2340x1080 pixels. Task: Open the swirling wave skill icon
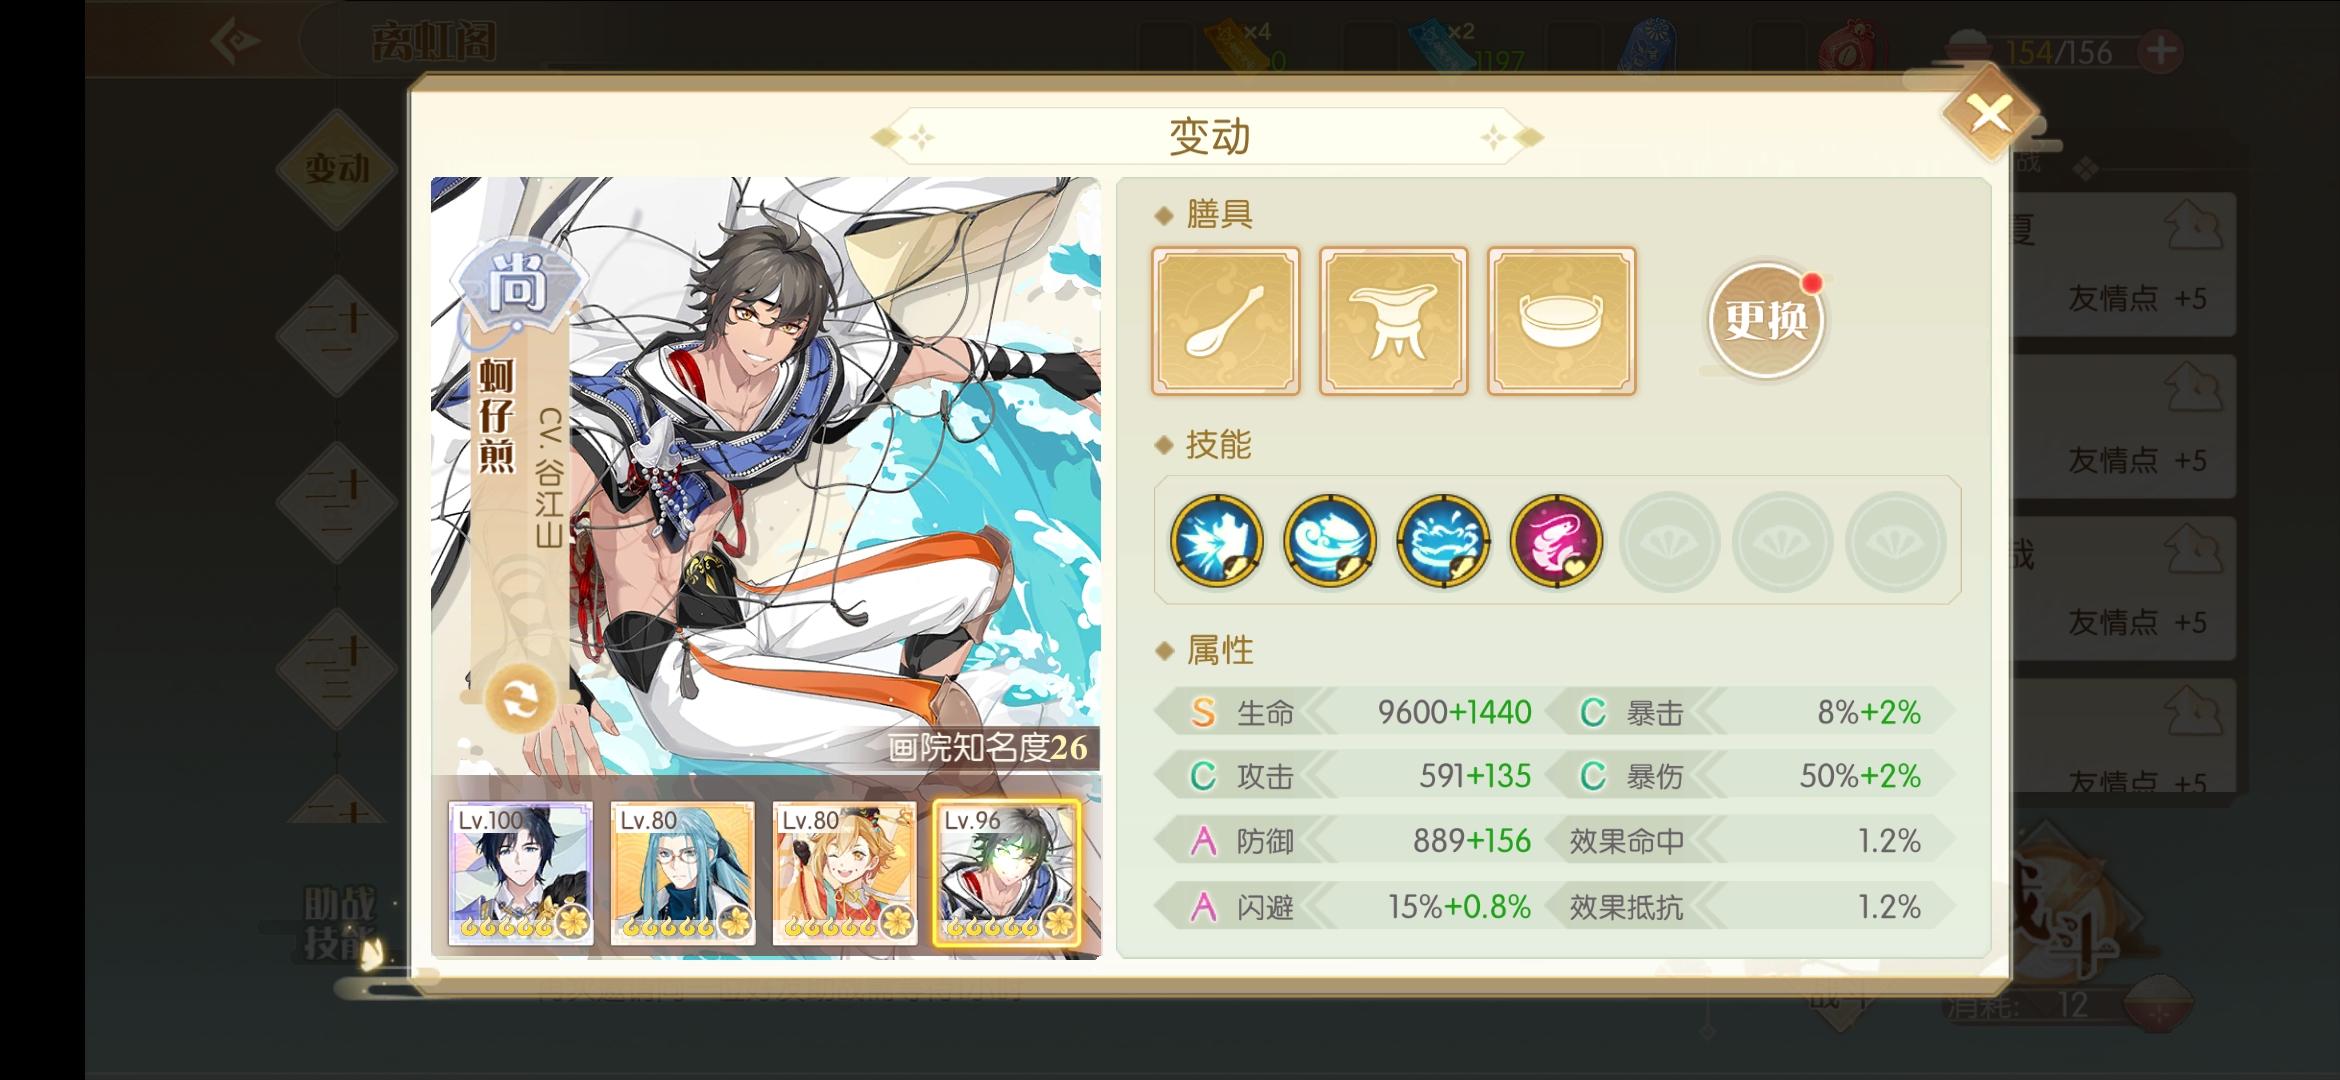[x=1330, y=541]
